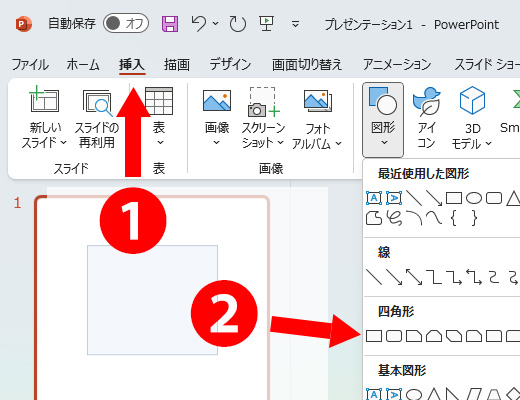Pick Text Box in 最近使用した図形
Viewport: 520px width, 400px height.
click(x=374, y=198)
